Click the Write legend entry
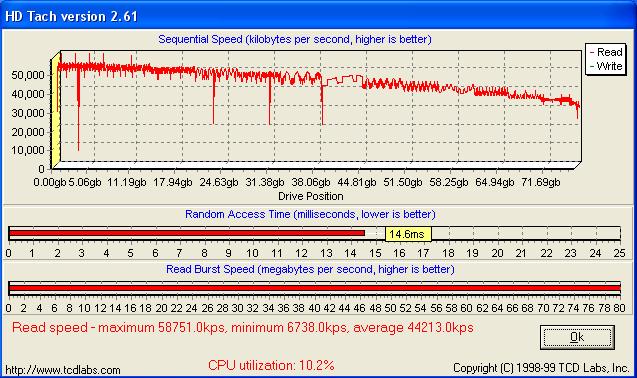 (x=606, y=66)
